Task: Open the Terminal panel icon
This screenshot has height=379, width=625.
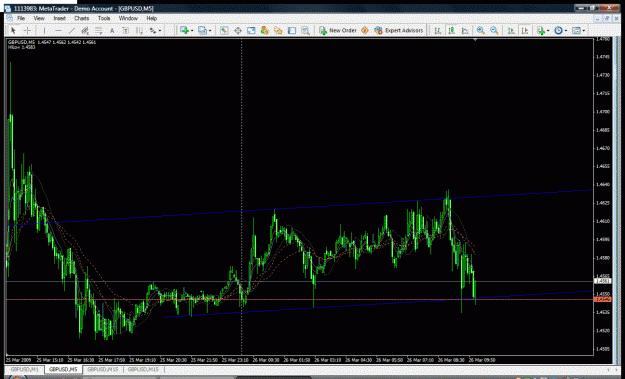Action: pyautogui.click(x=292, y=30)
